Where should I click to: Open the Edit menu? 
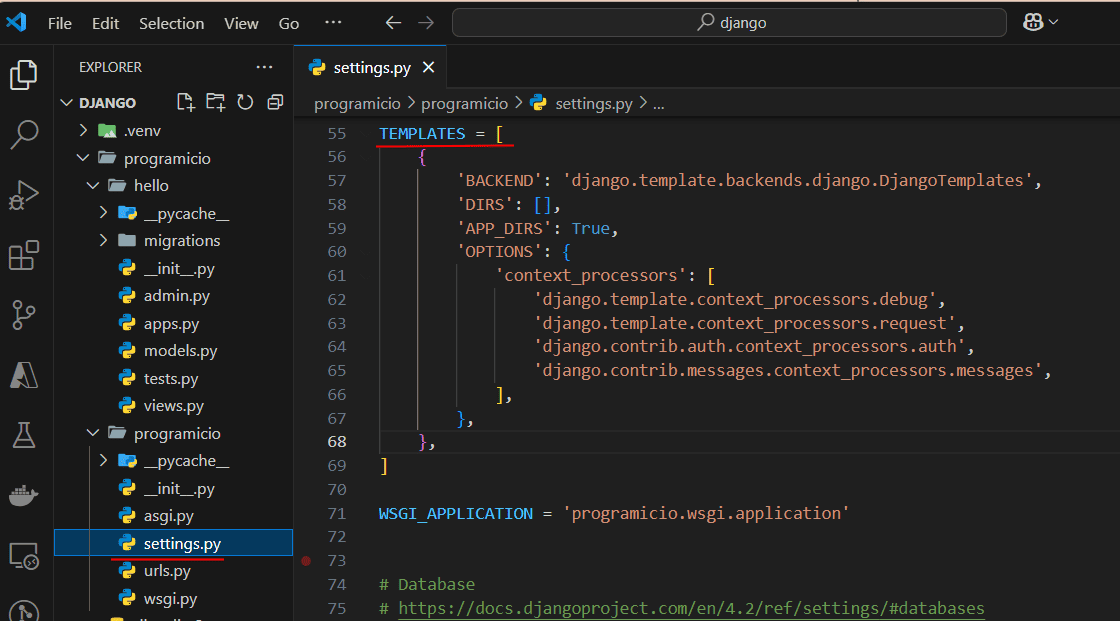point(105,24)
